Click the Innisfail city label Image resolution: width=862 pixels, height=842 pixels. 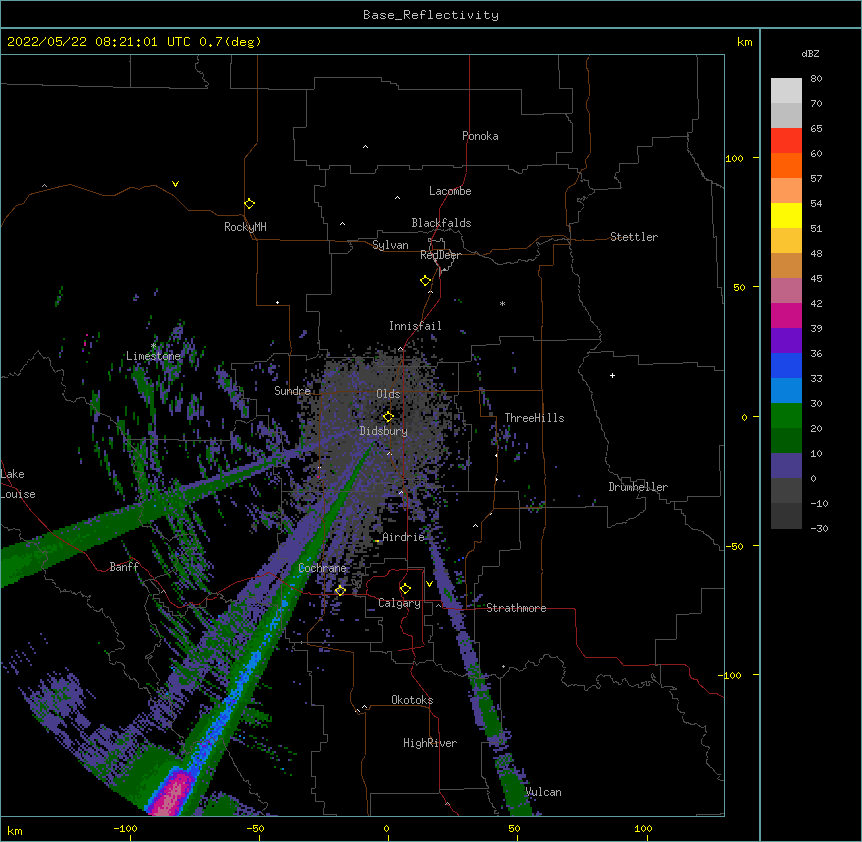point(415,326)
